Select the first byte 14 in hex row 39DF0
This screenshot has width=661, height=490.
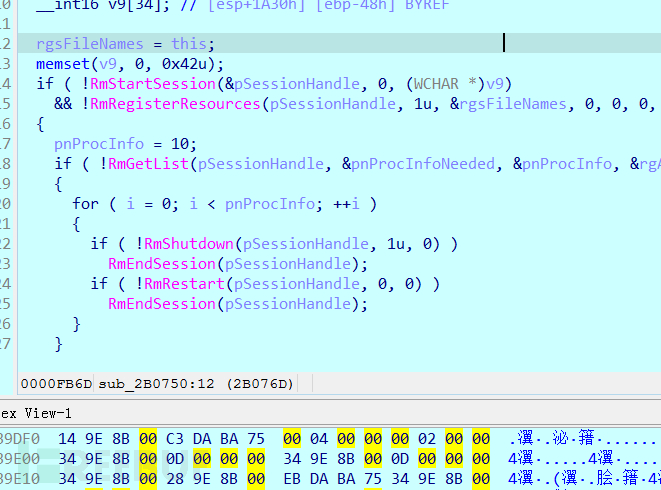click(x=67, y=437)
